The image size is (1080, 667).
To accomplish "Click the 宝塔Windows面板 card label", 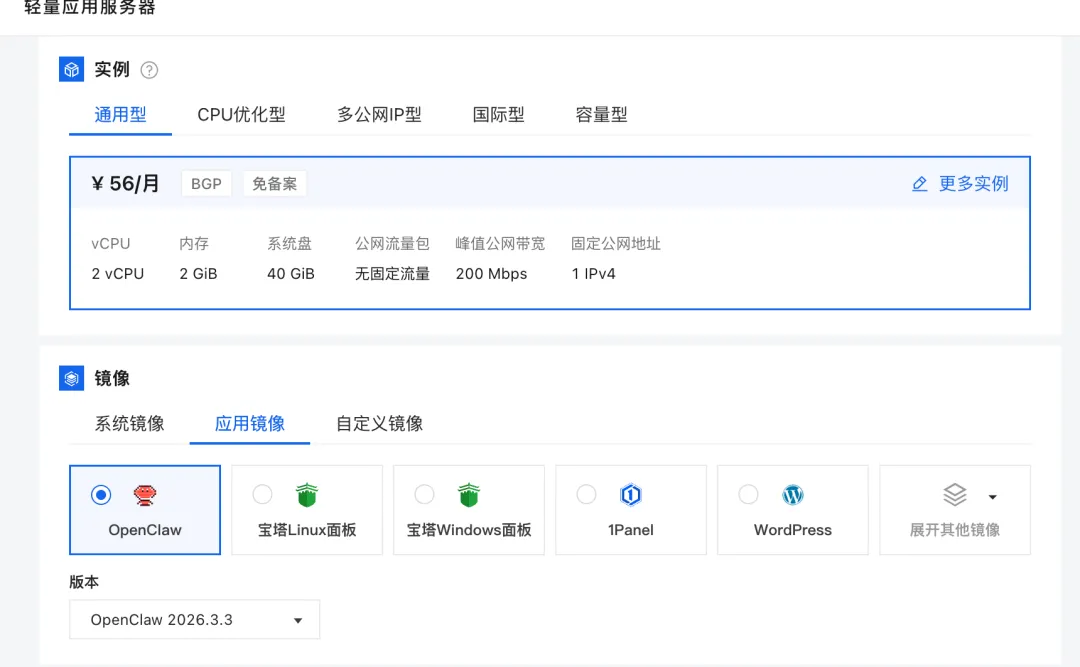I will pyautogui.click(x=468, y=530).
